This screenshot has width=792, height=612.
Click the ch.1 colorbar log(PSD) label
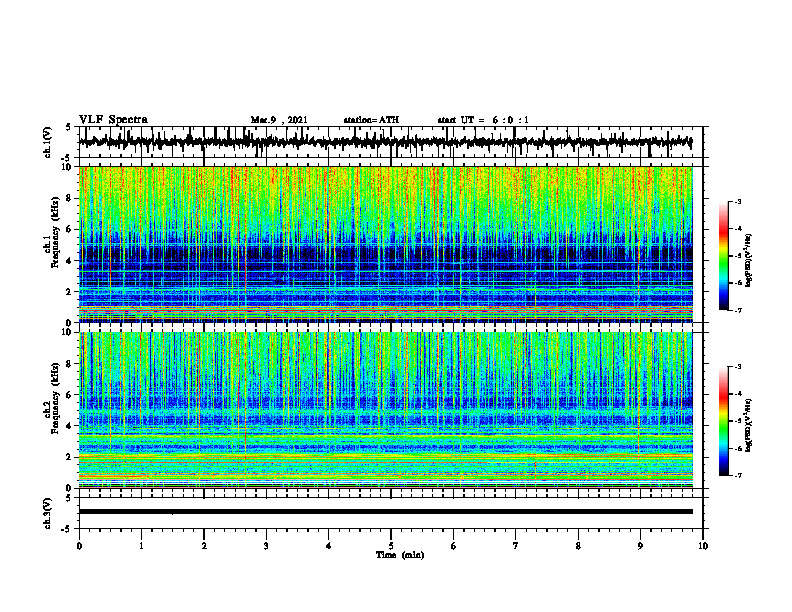748,261
